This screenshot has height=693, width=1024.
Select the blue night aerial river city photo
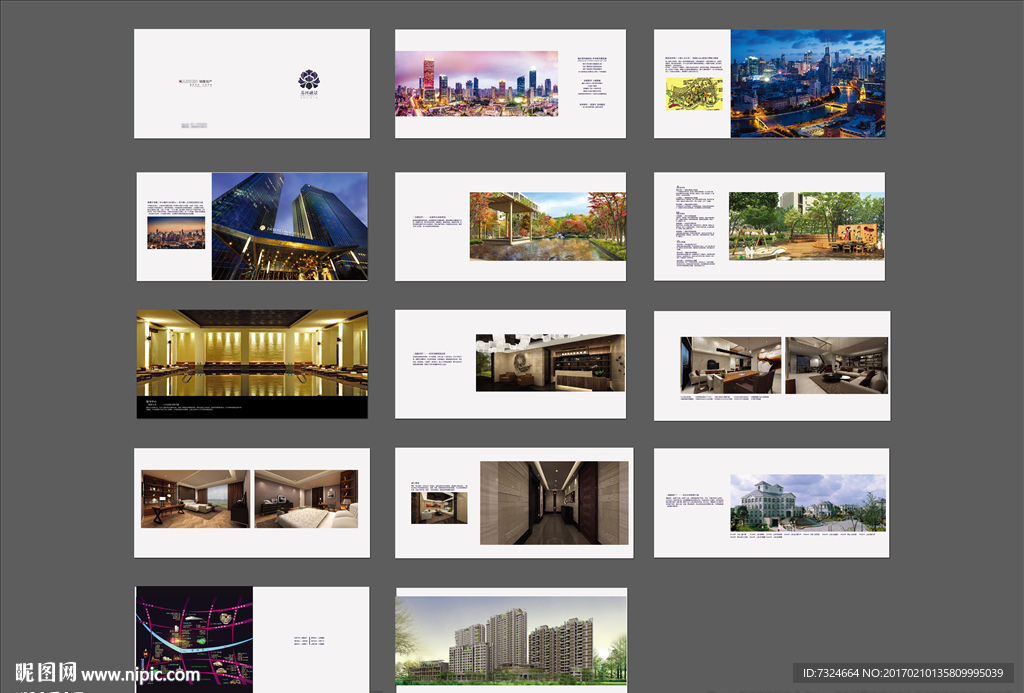[808, 84]
